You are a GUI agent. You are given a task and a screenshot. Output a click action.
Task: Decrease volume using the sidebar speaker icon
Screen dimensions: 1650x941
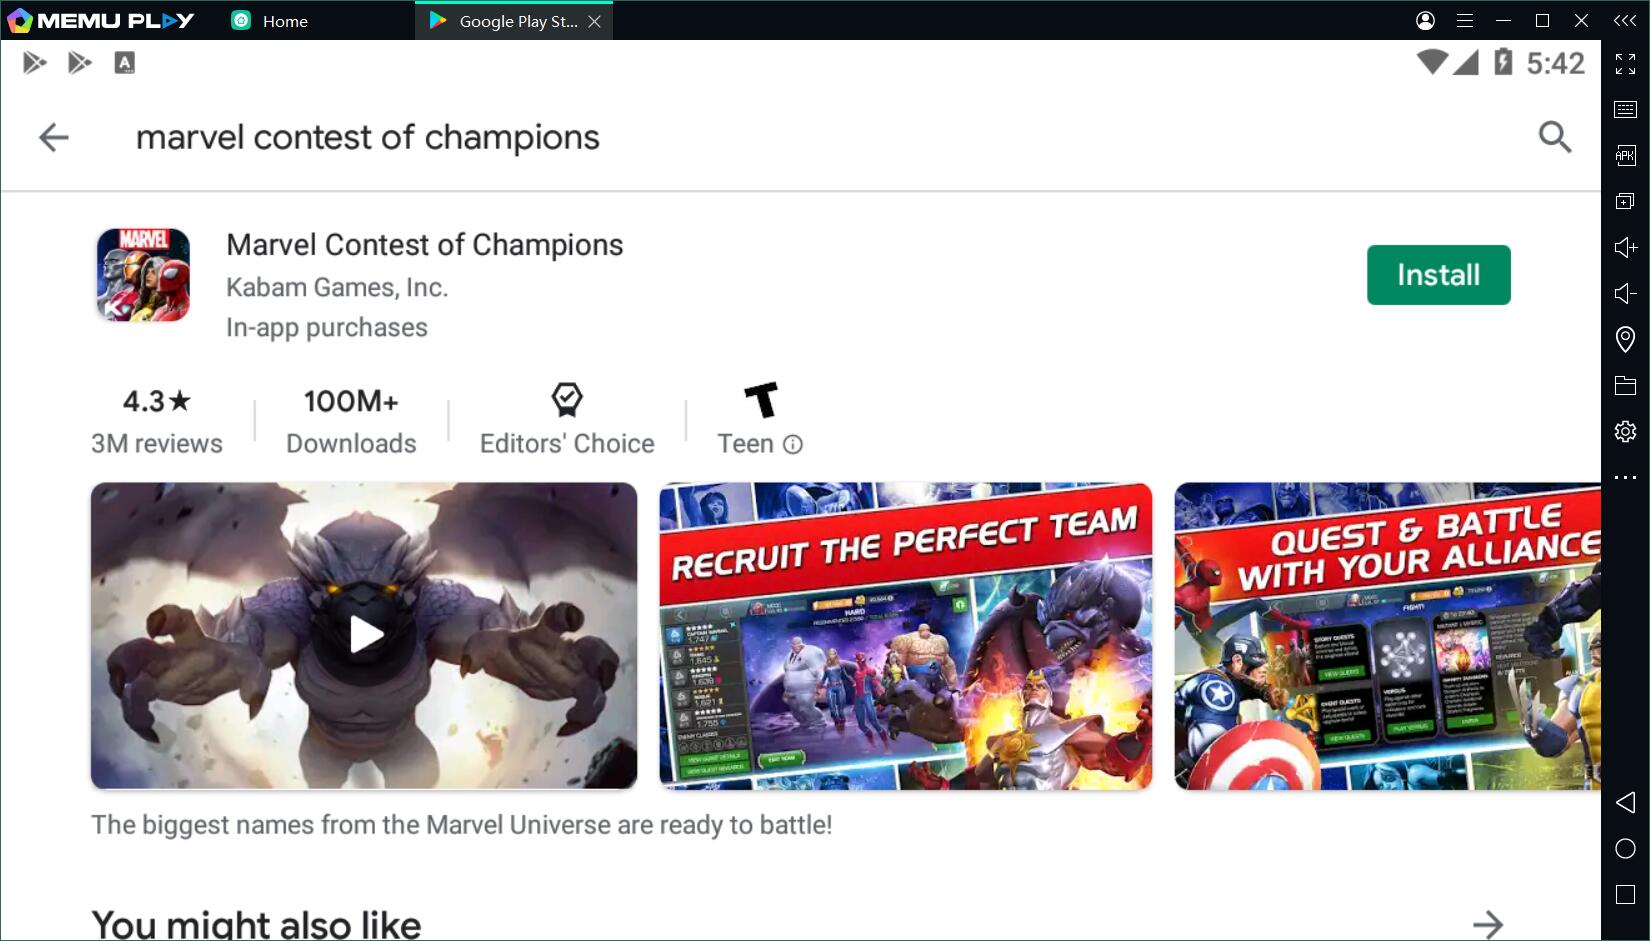1625,293
